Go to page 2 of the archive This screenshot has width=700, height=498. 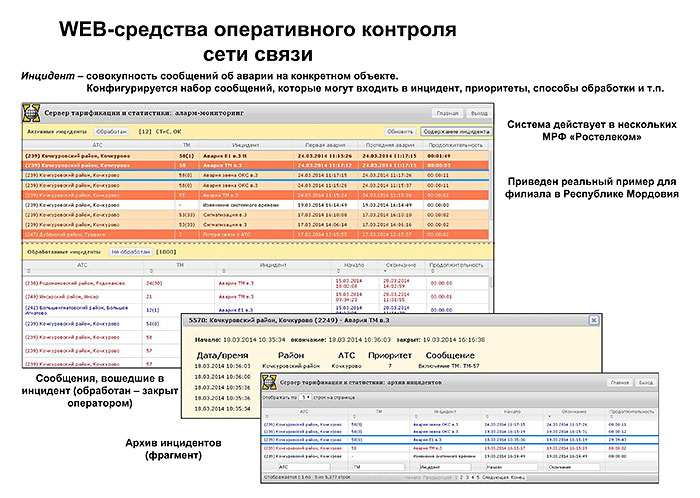pyautogui.click(x=462, y=477)
